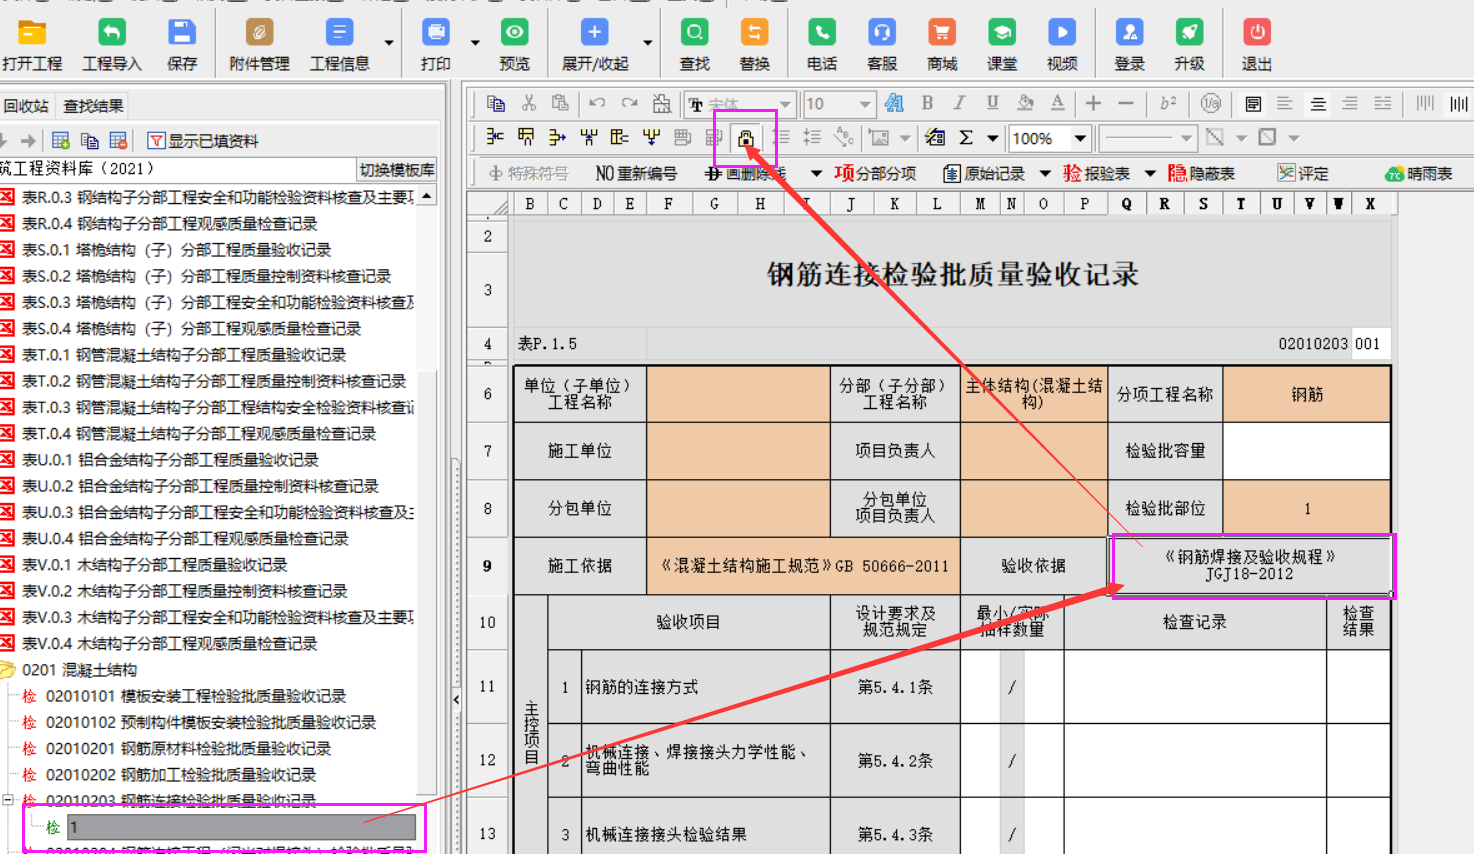
Task: Open the 分部分项 menu item
Action: coord(875,174)
